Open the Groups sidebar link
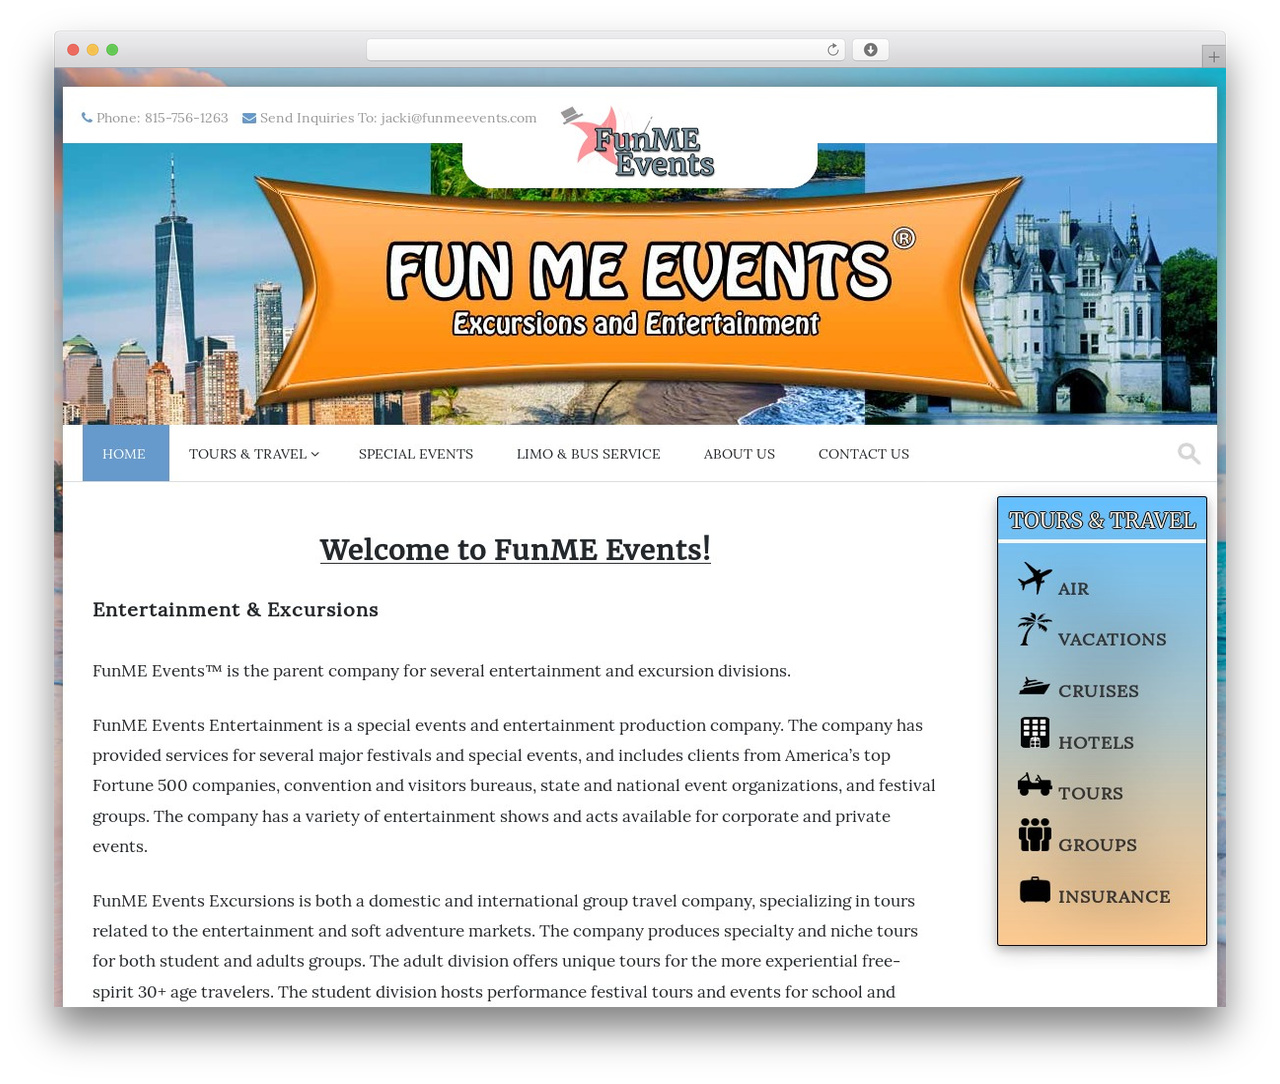 point(1097,846)
